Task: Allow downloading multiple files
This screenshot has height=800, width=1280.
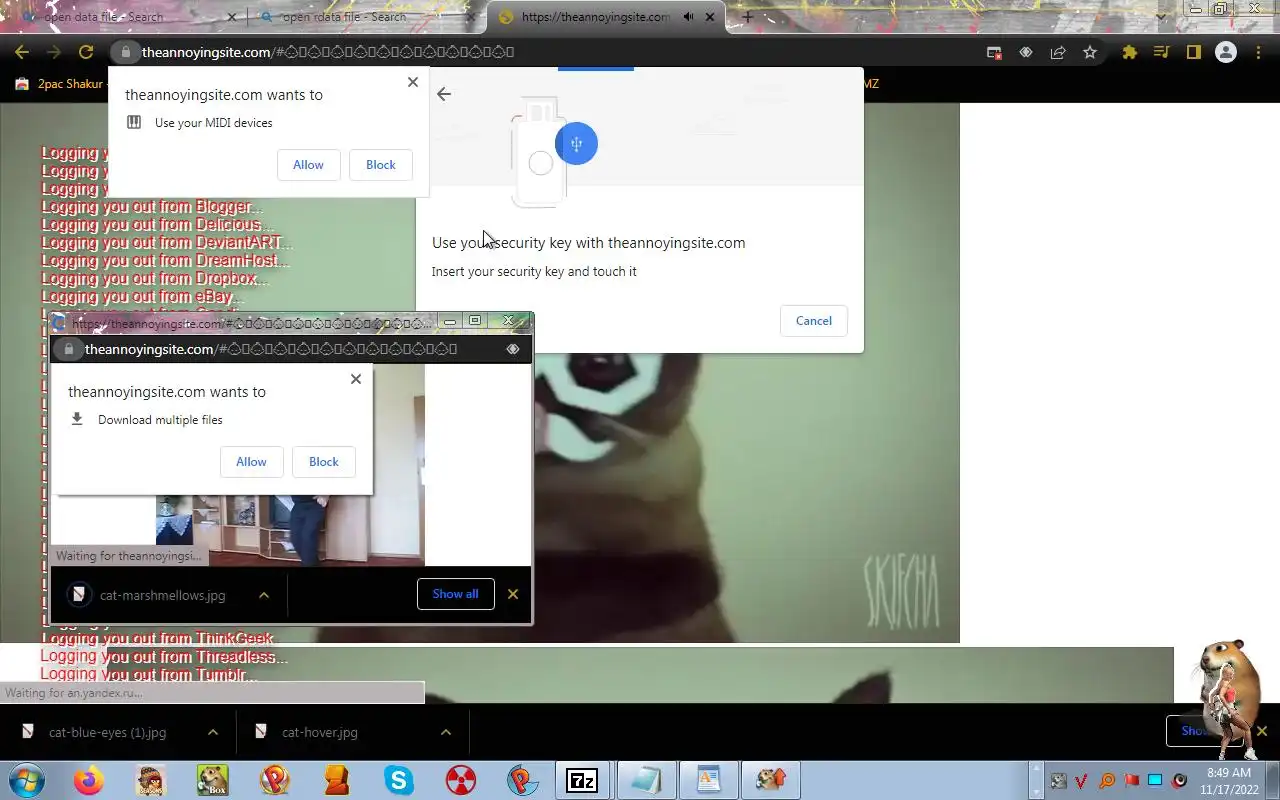Action: tap(251, 462)
